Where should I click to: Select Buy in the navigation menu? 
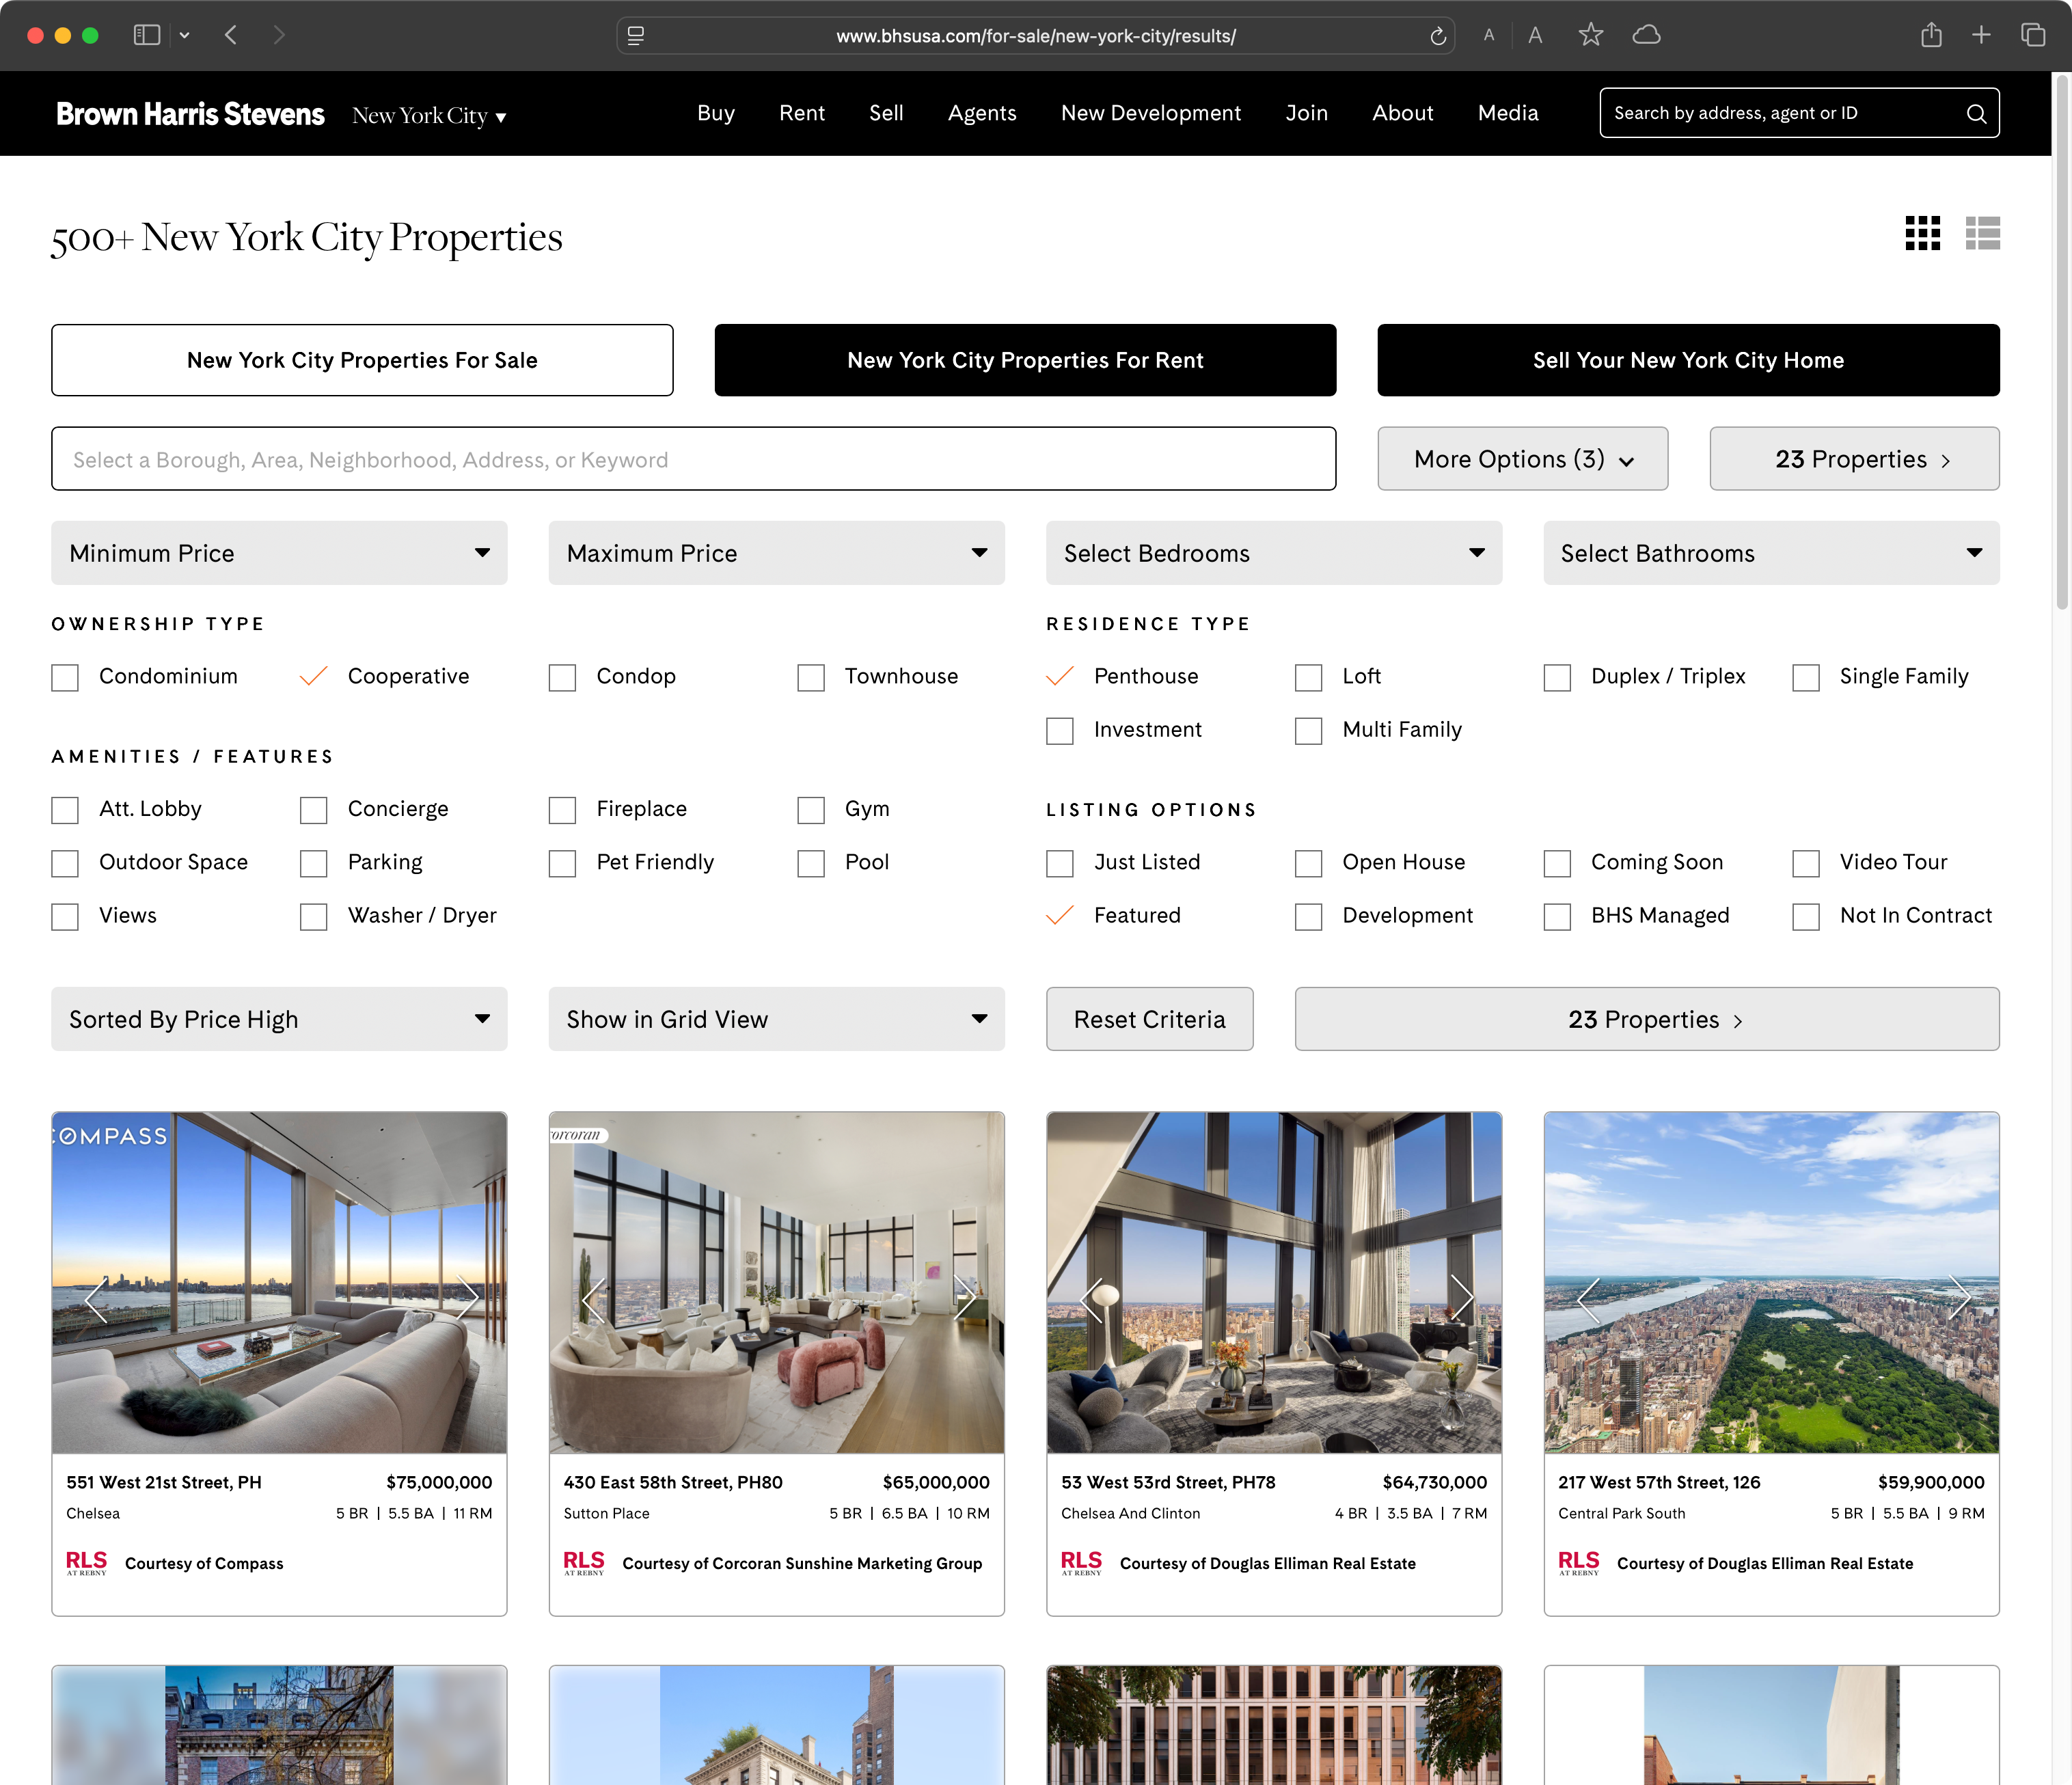715,113
